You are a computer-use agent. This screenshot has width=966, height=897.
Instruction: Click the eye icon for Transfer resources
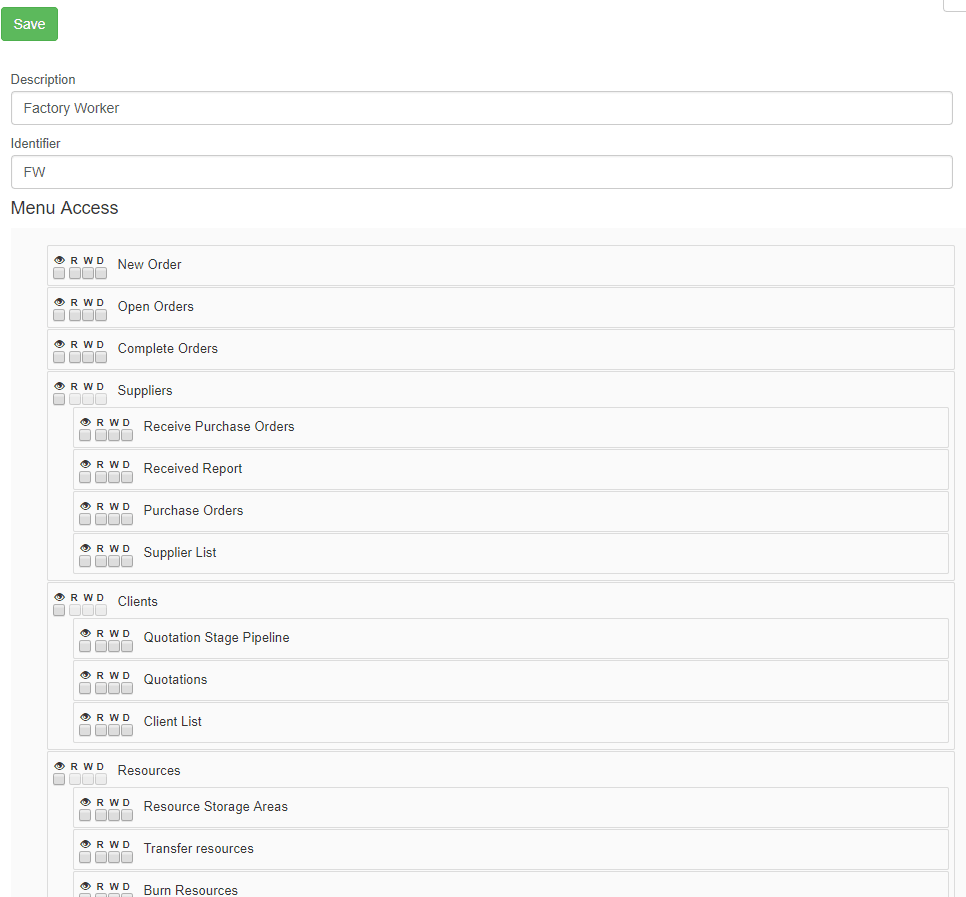pos(85,844)
